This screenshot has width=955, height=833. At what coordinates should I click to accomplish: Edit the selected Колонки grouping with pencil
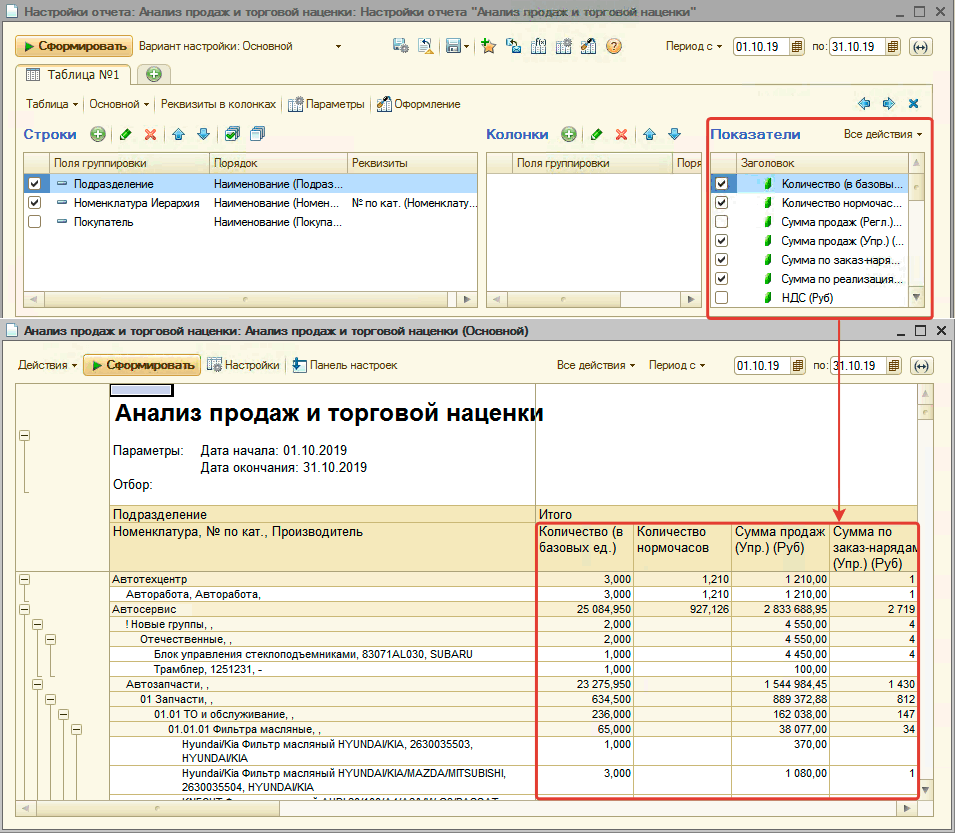pyautogui.click(x=596, y=134)
